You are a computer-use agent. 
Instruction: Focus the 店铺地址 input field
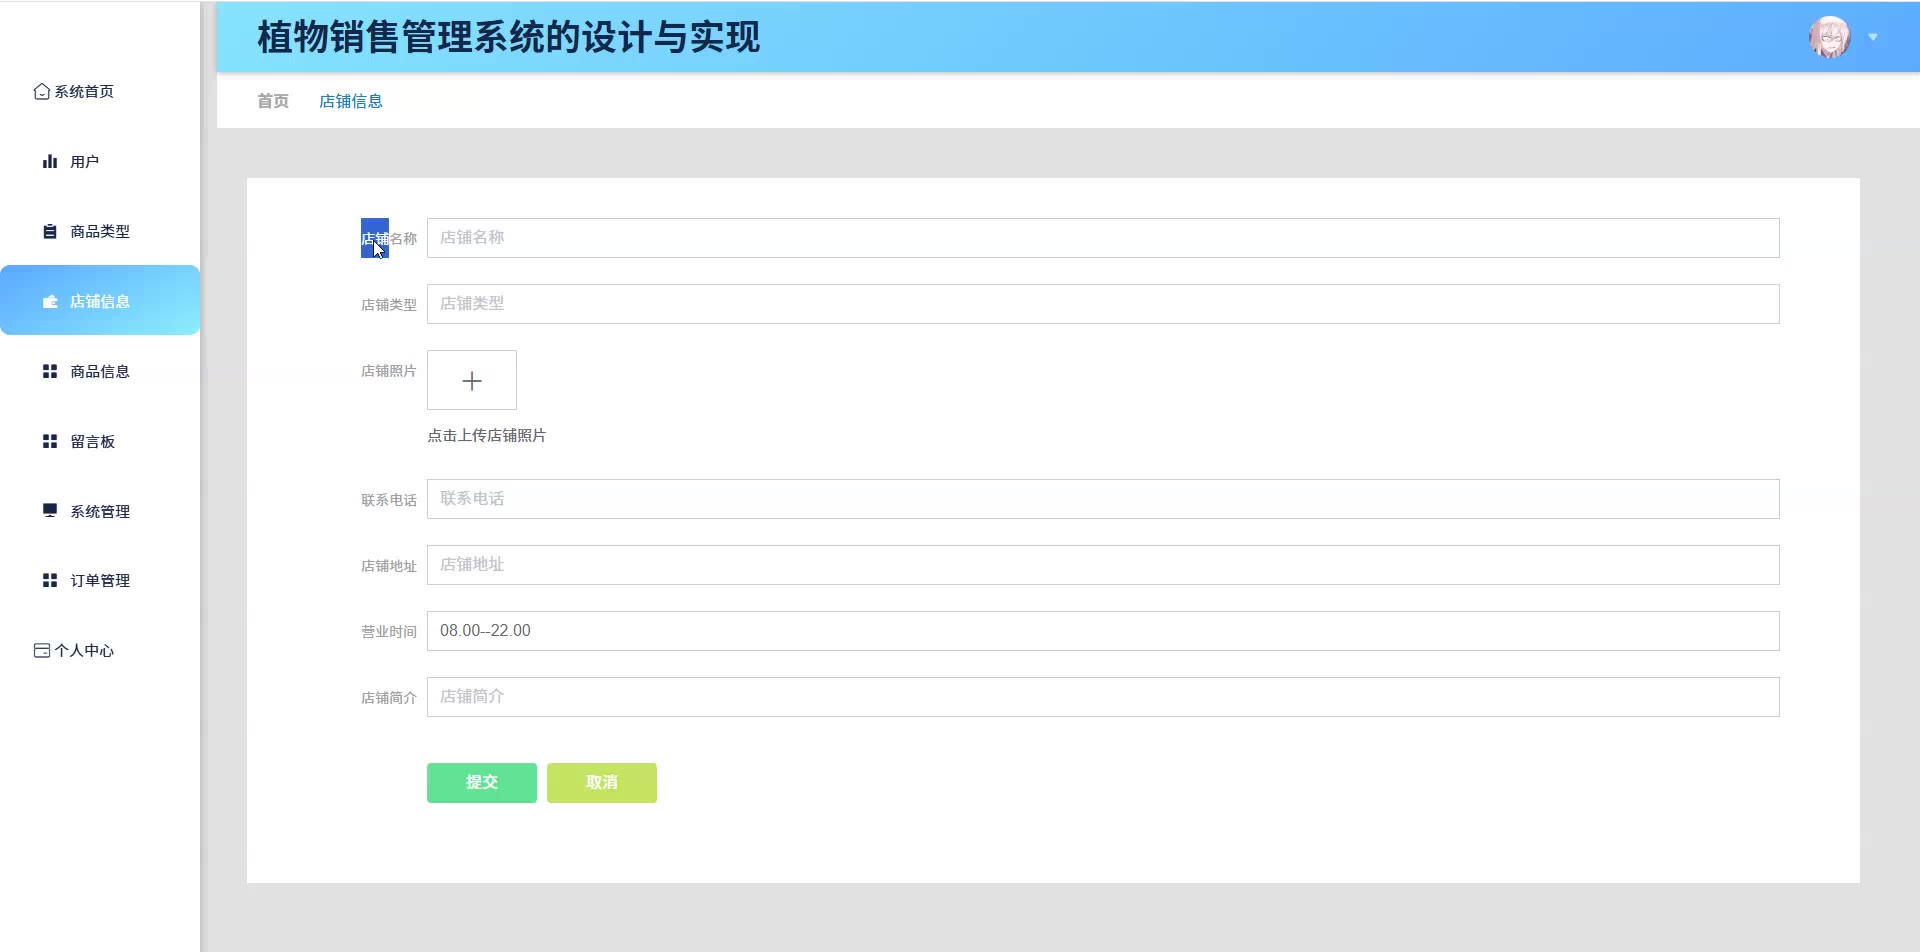point(1103,565)
